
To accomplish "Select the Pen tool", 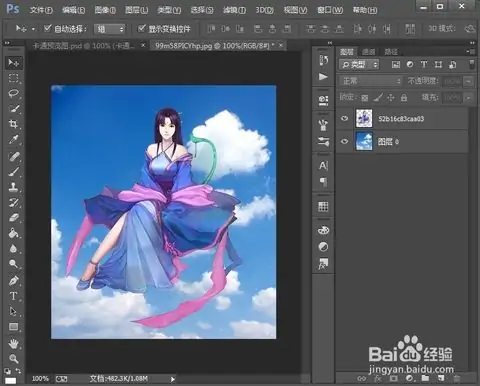I will [x=14, y=281].
